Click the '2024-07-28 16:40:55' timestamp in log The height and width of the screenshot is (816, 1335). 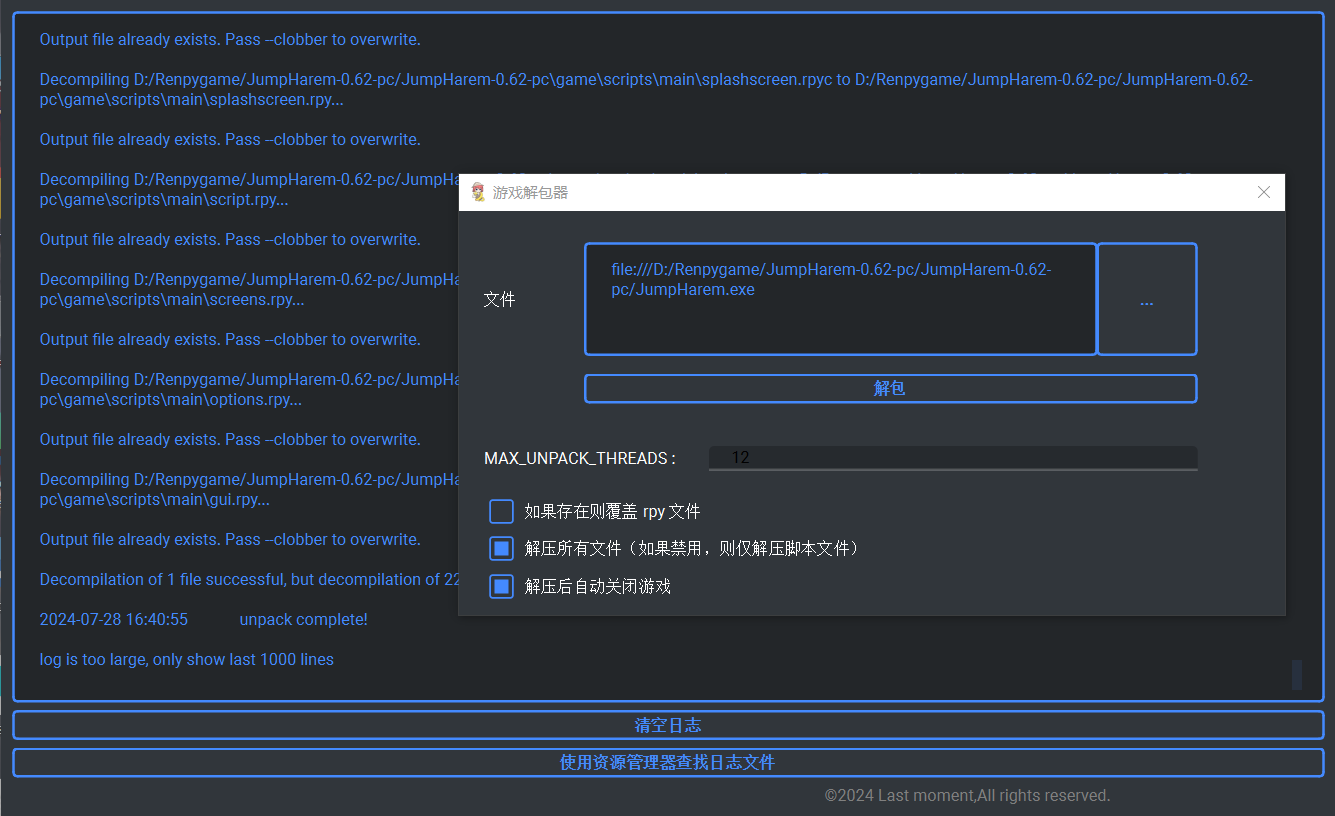point(113,620)
